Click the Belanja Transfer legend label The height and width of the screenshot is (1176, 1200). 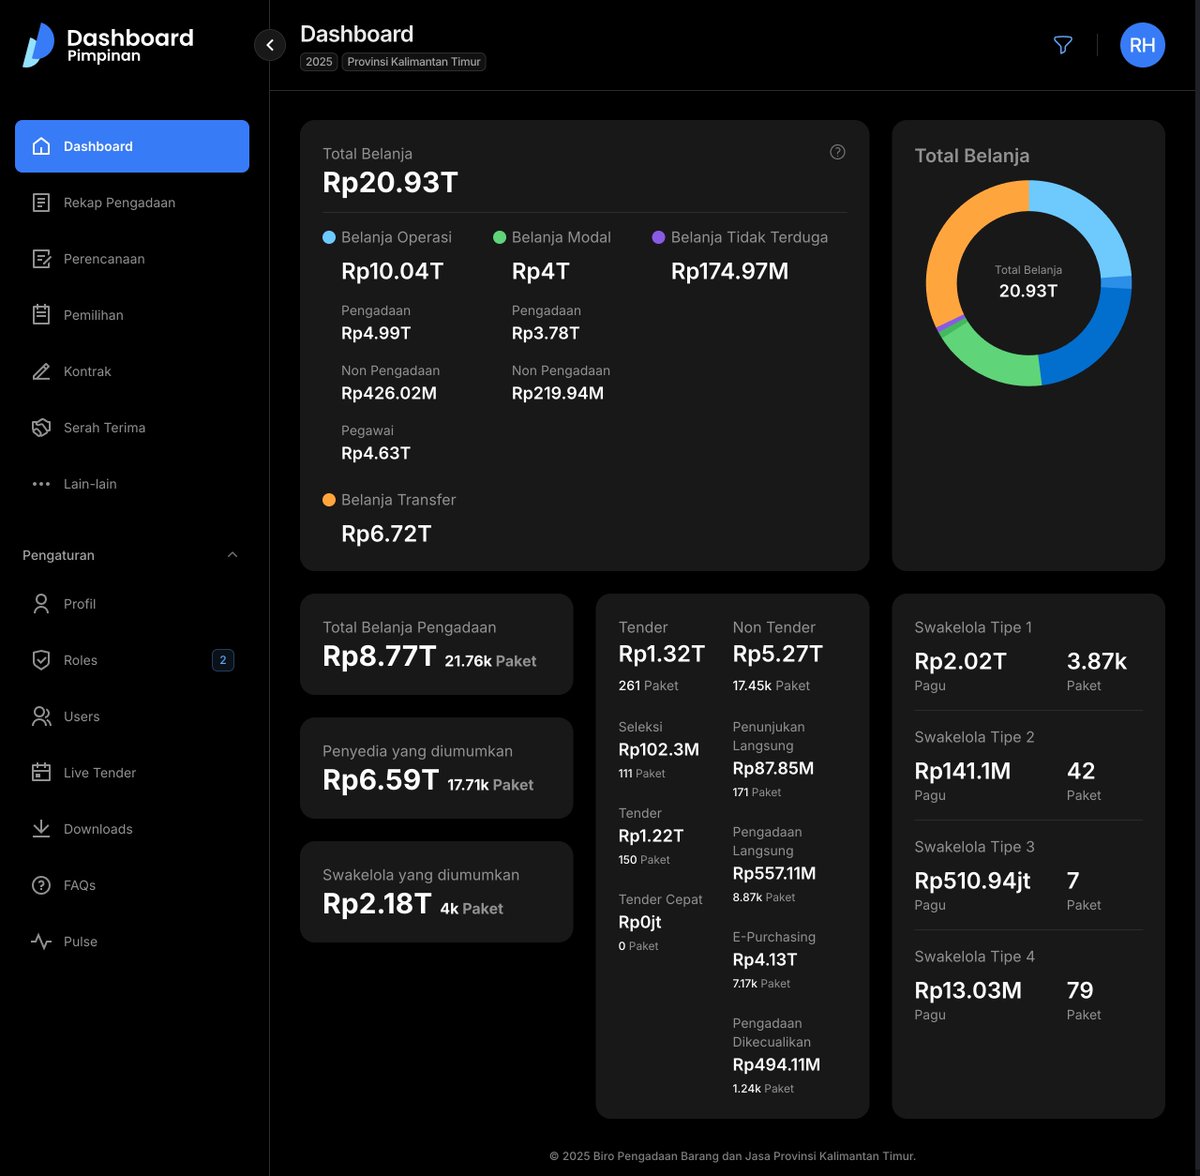tap(398, 500)
